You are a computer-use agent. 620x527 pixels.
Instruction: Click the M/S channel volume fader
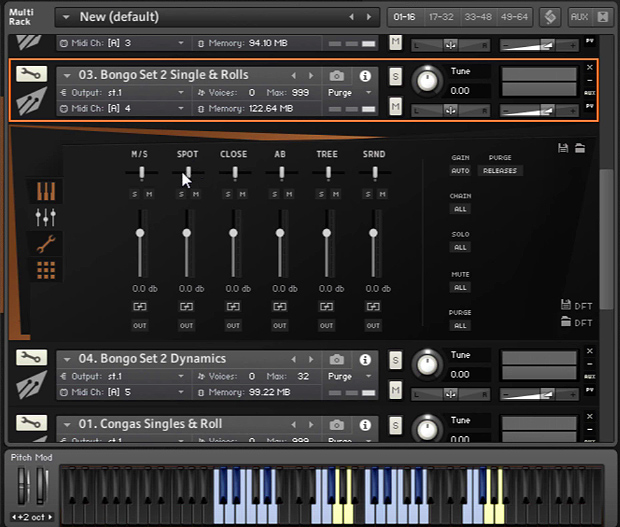coord(140,233)
